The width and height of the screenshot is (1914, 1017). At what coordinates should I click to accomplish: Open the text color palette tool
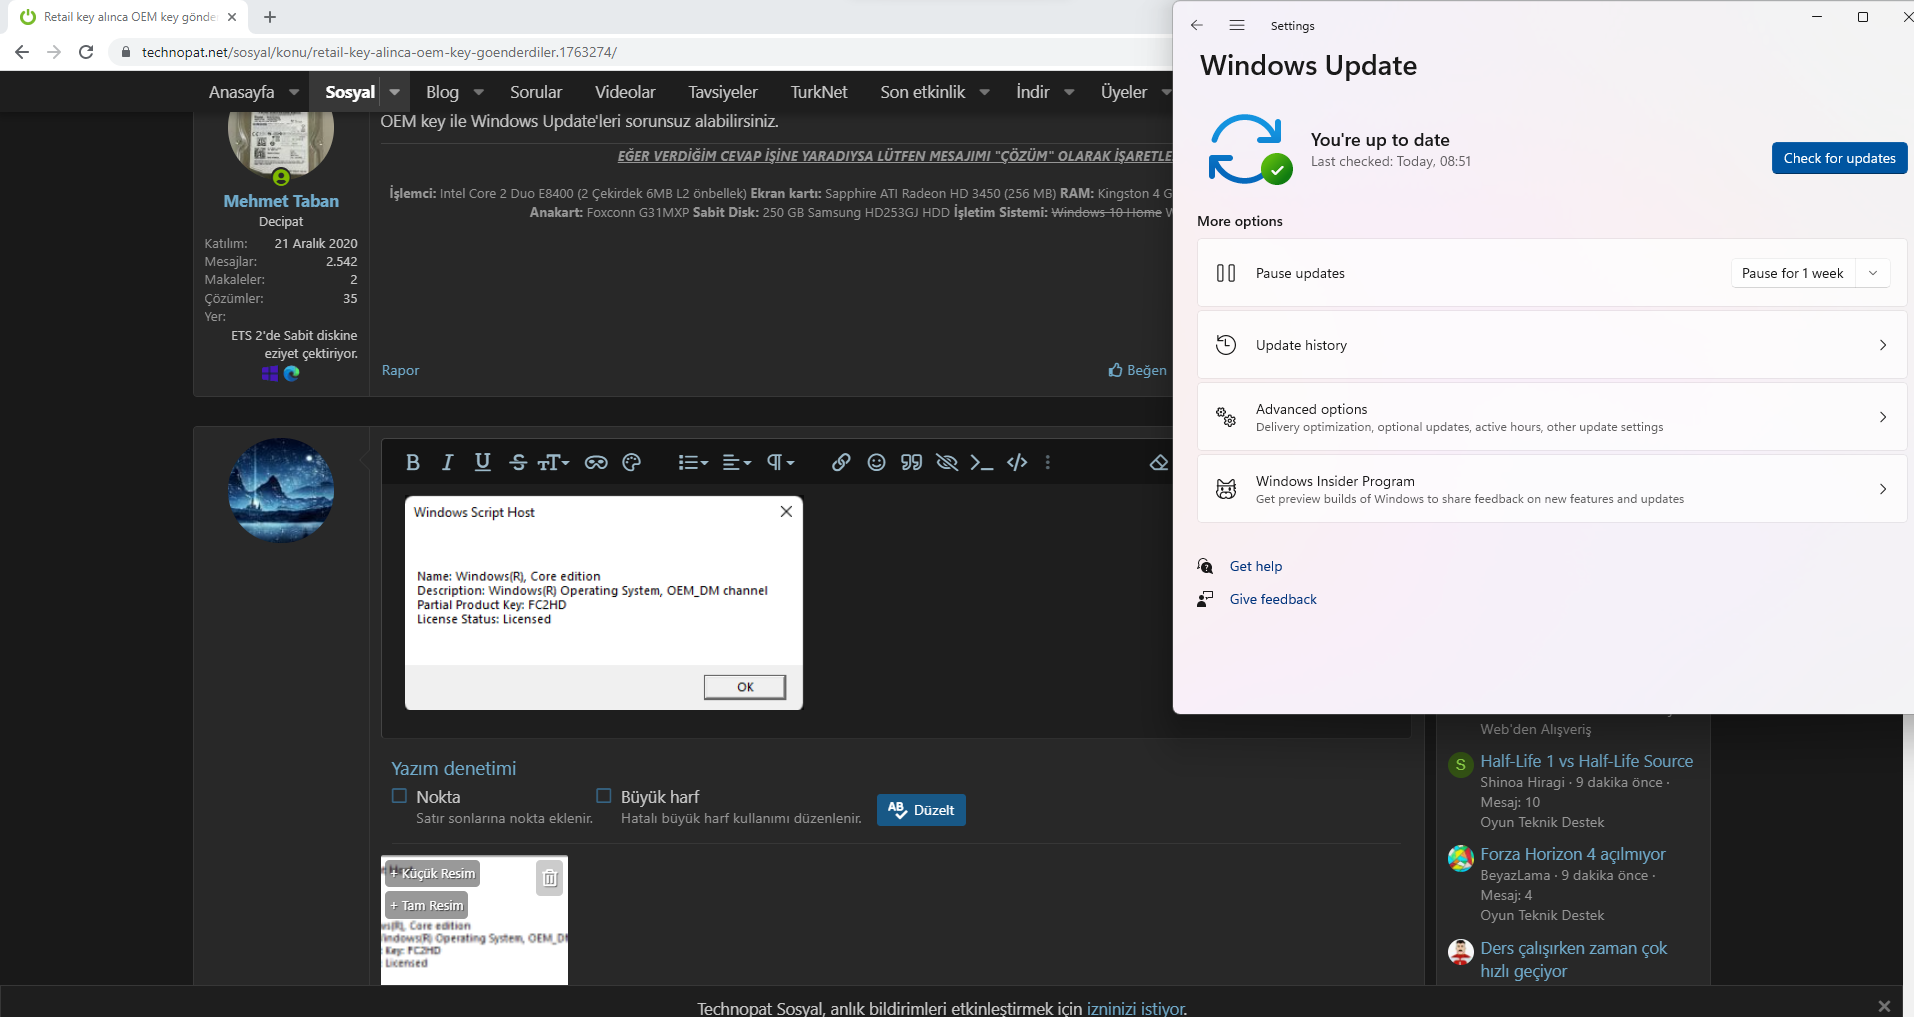[x=631, y=462]
